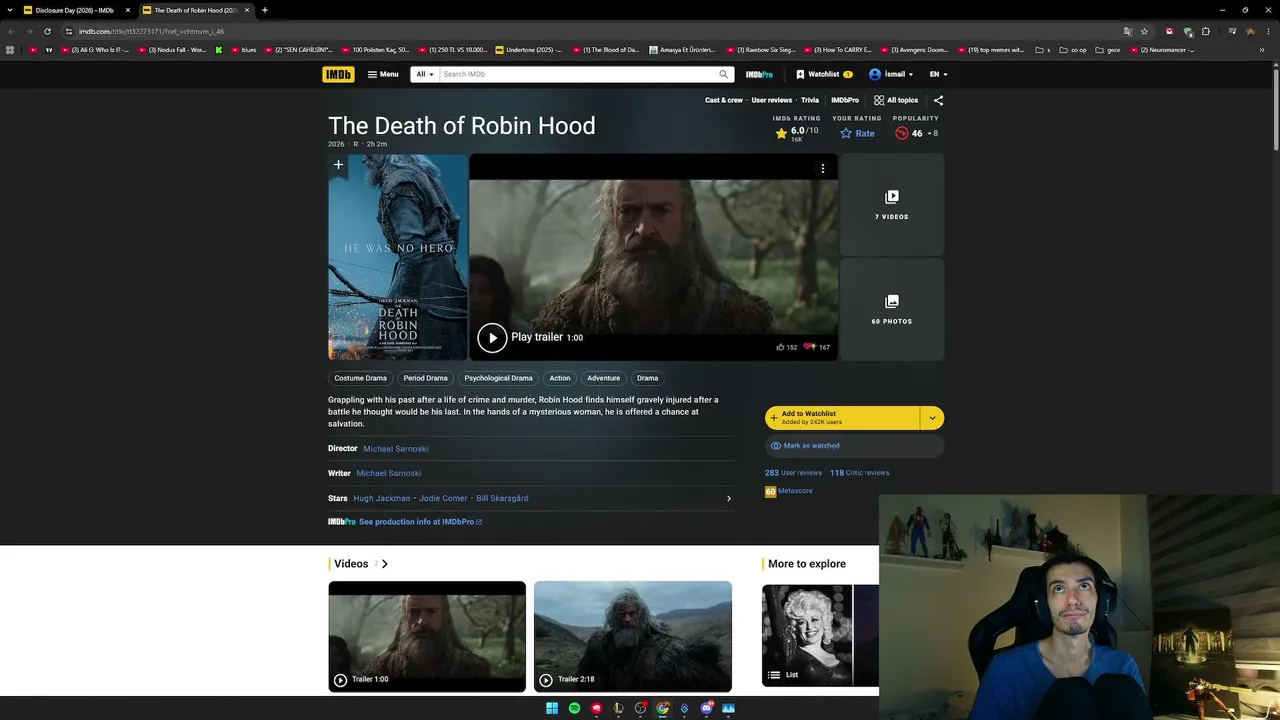Image resolution: width=1280 pixels, height=720 pixels.
Task: Open the 283 User reviews link
Action: pyautogui.click(x=793, y=473)
